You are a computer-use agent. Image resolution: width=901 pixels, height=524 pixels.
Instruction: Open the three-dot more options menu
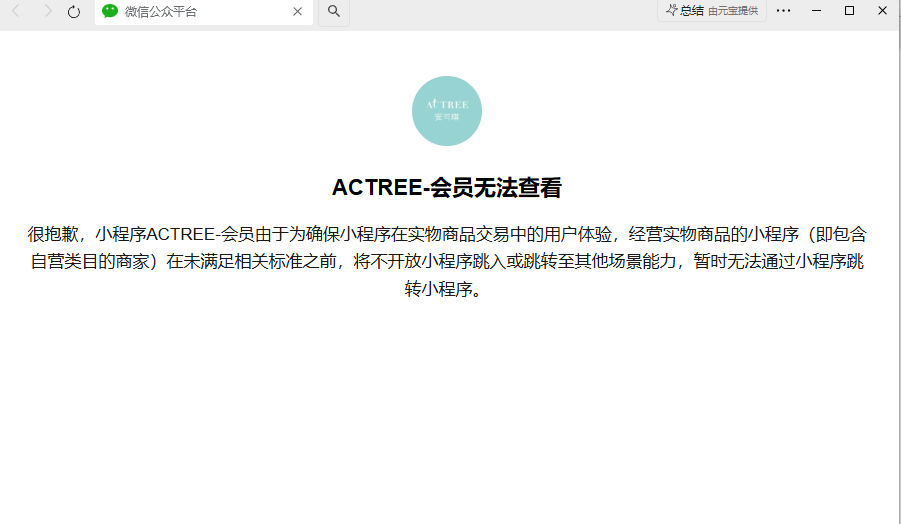tap(784, 10)
